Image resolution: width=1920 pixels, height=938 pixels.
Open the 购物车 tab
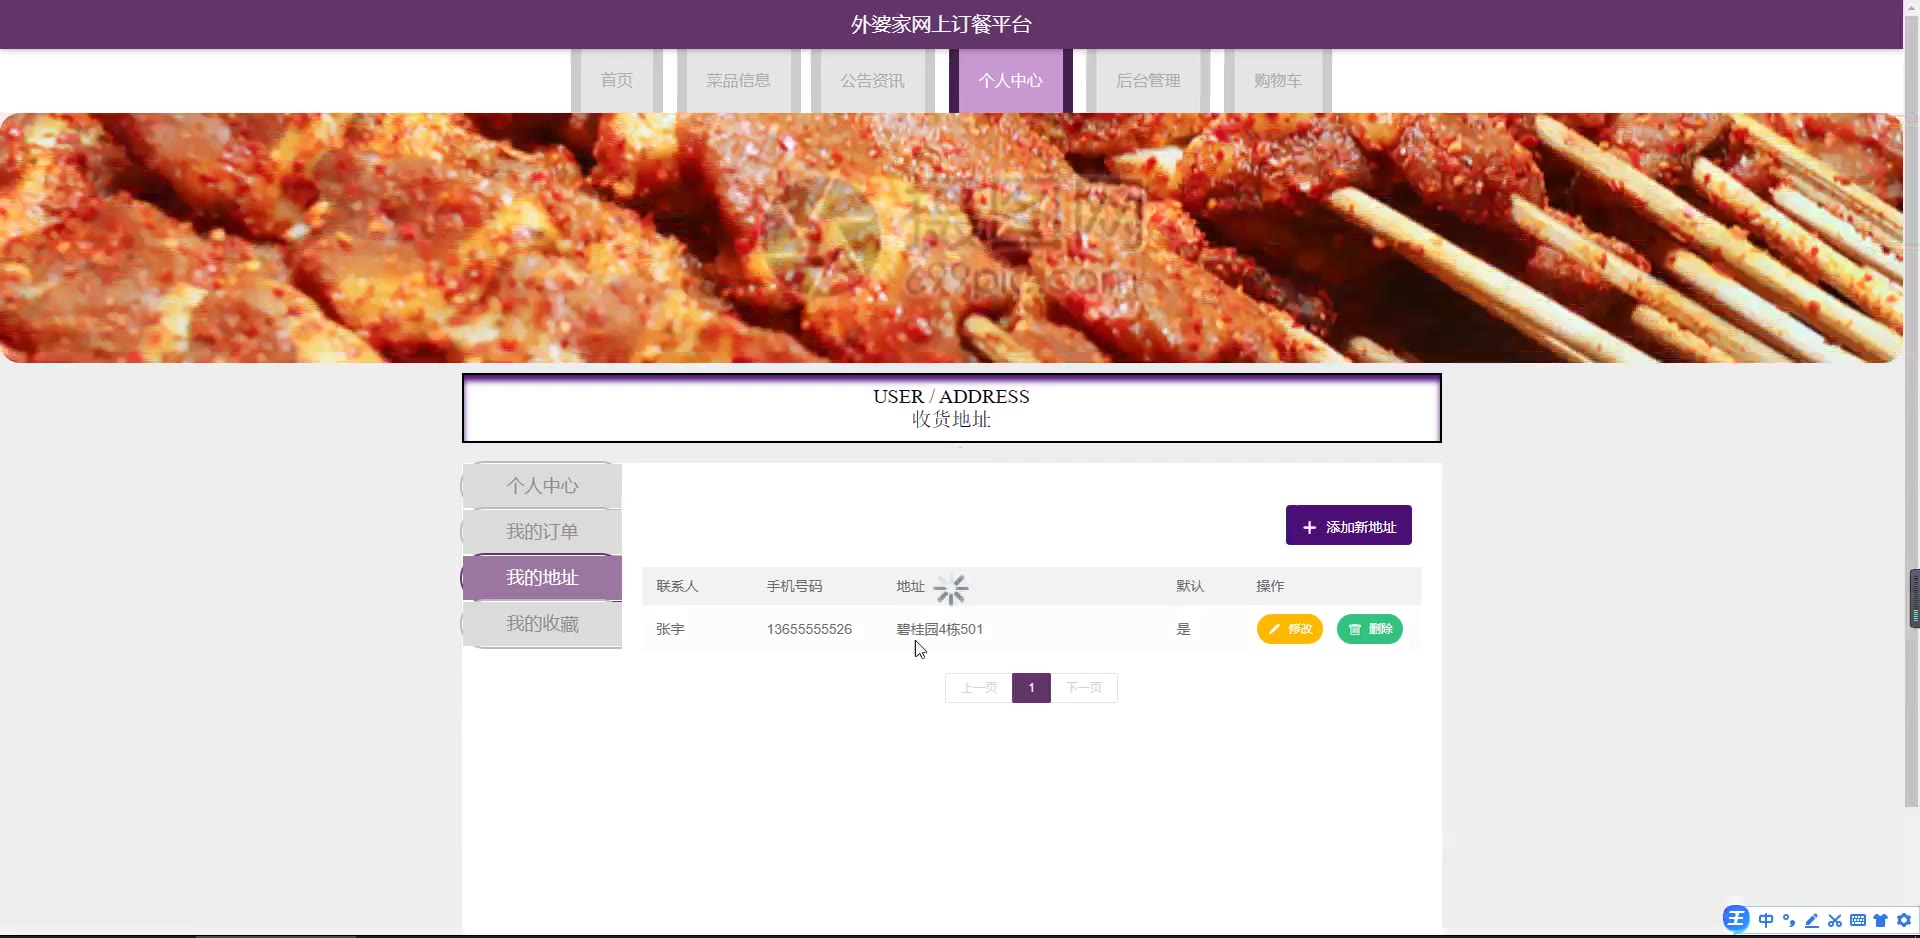coord(1278,80)
